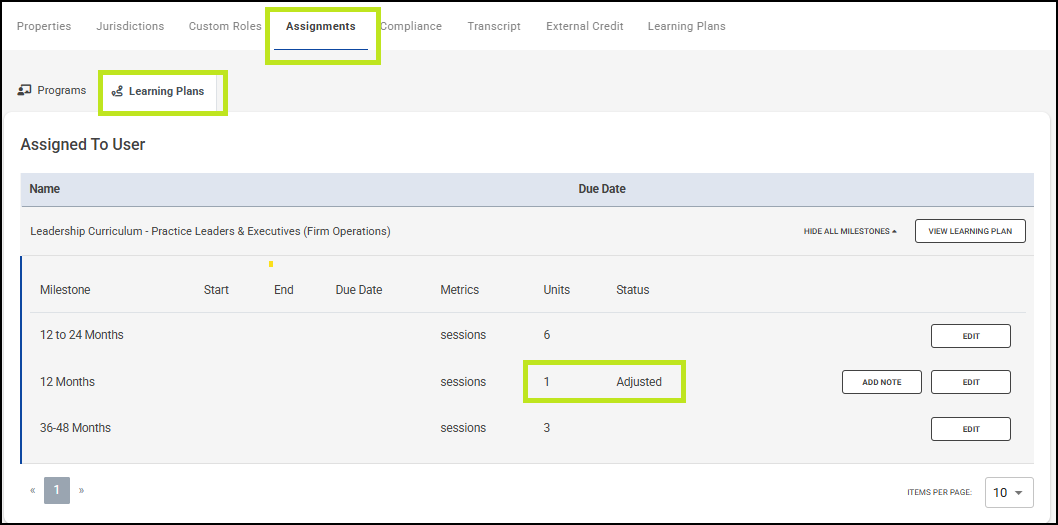The image size is (1058, 525).
Task: Click the Programs sub-tab icon
Action: (25, 90)
